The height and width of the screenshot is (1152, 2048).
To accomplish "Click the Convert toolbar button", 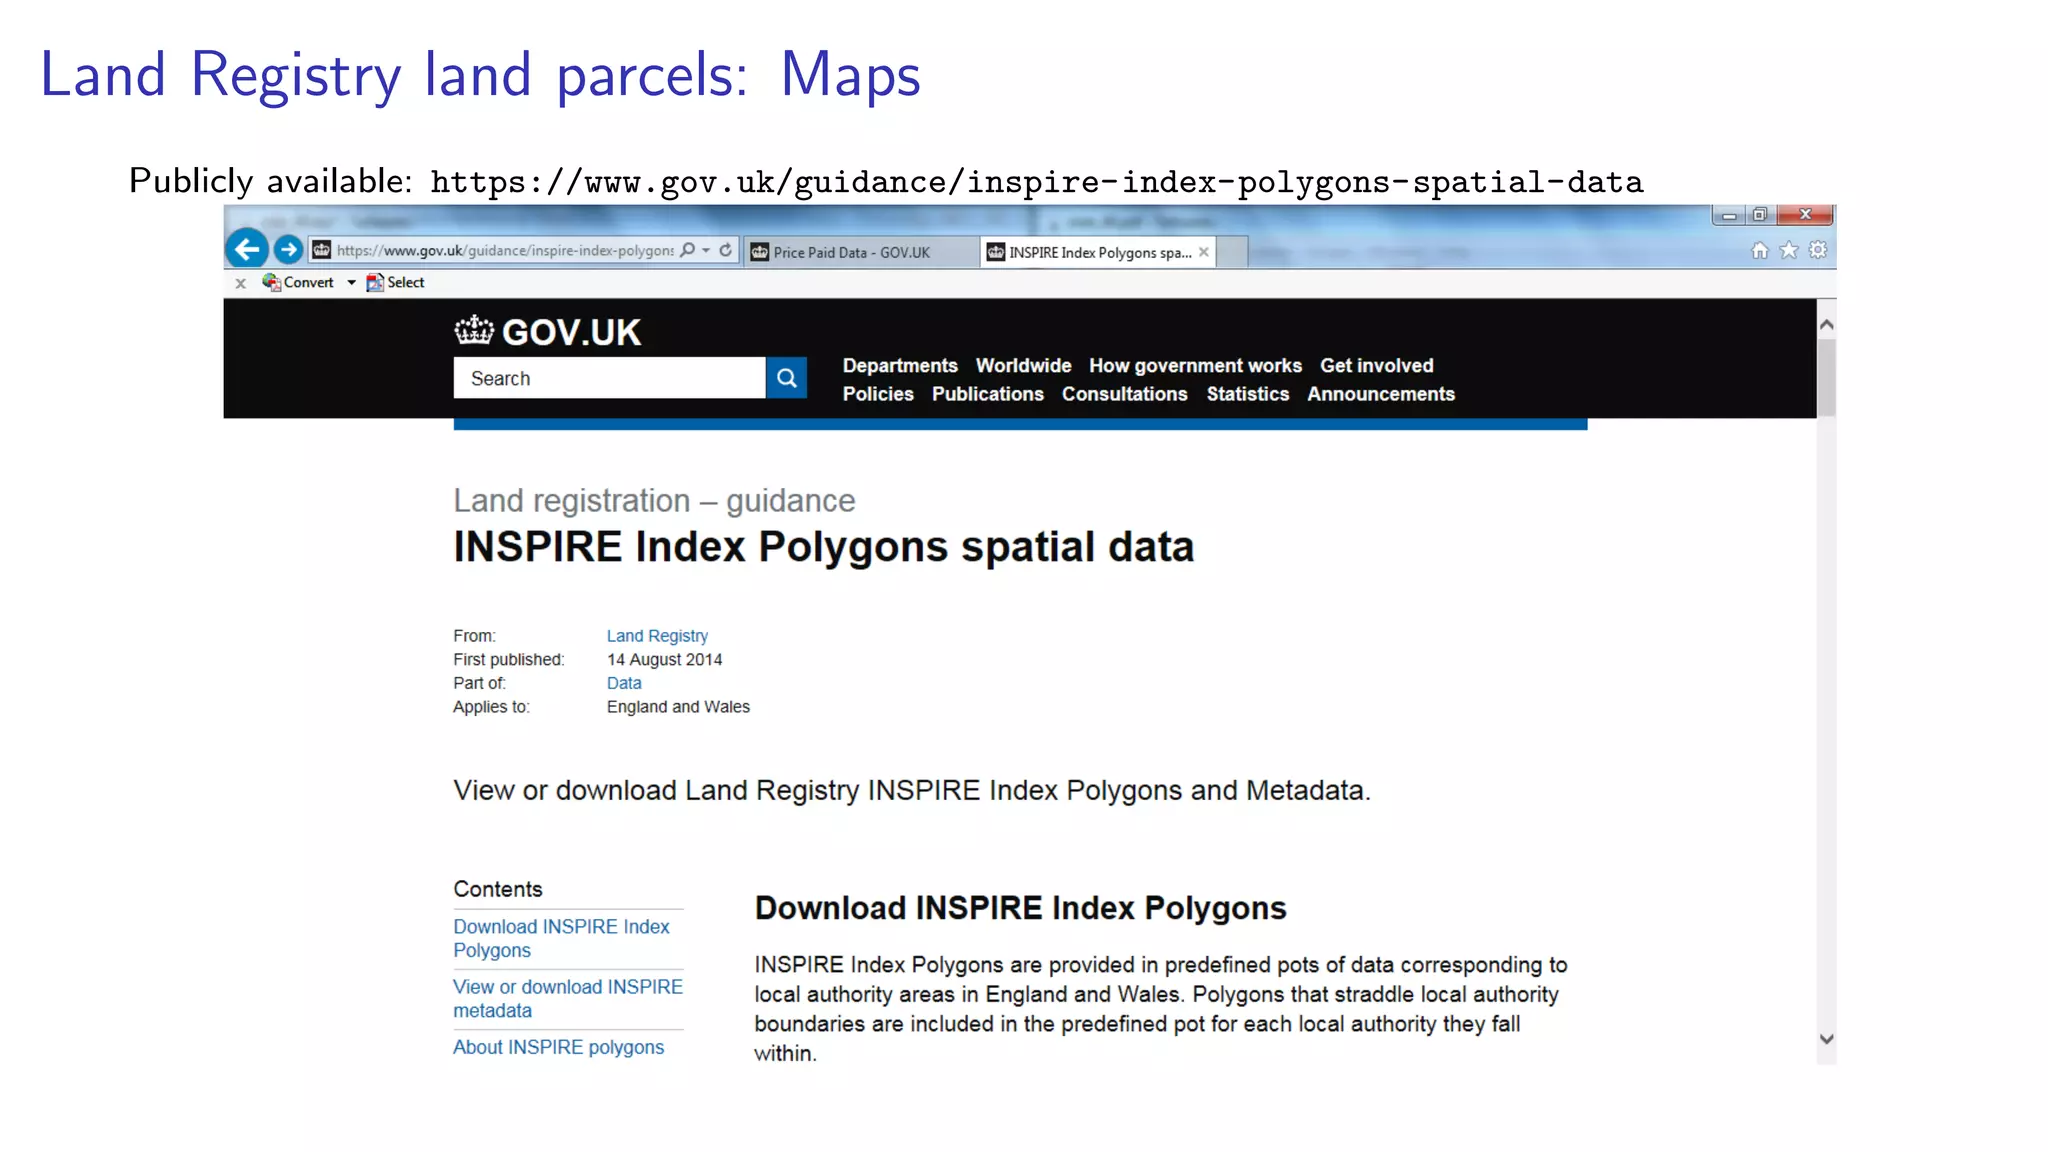I will tap(298, 282).
